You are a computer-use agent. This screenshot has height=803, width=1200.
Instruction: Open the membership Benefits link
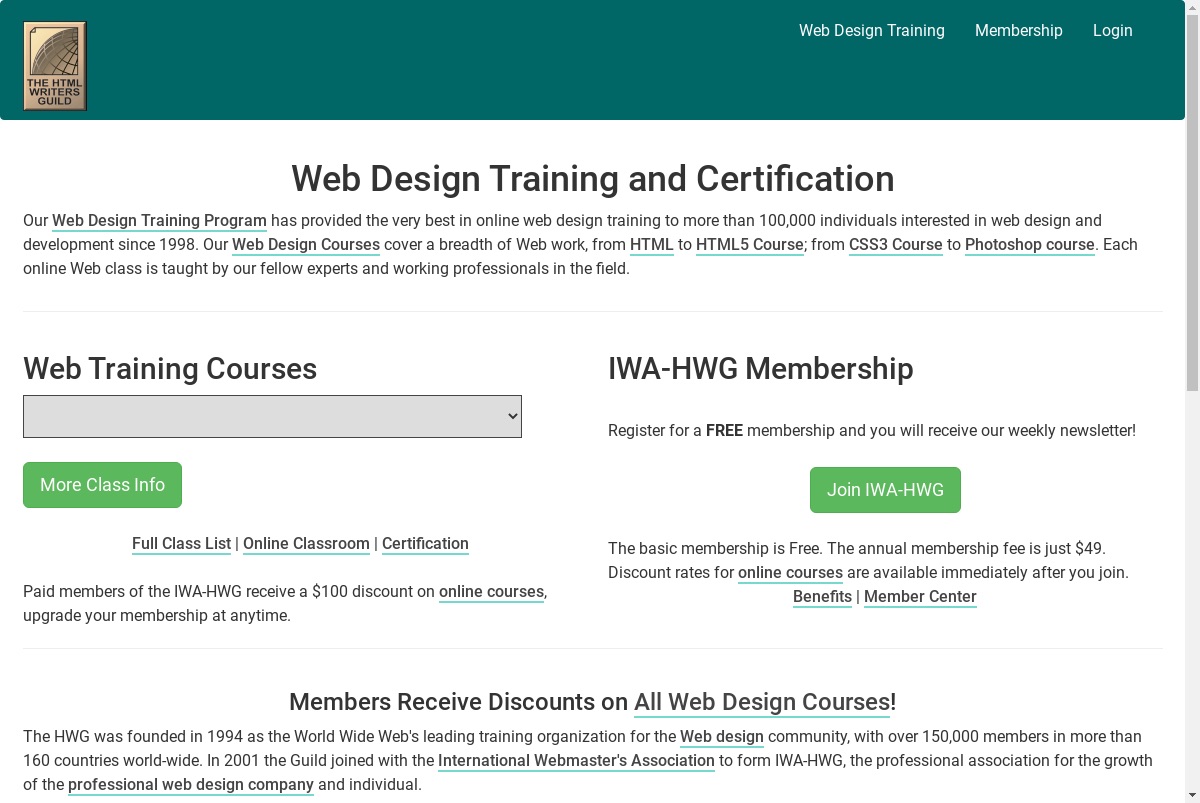click(x=822, y=596)
